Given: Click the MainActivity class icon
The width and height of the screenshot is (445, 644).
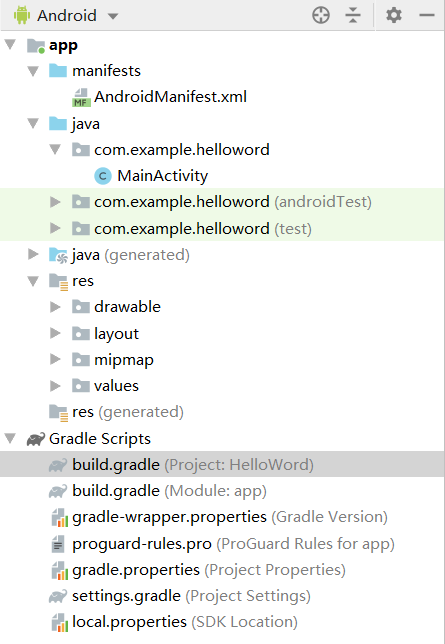Looking at the screenshot, I should (103, 176).
